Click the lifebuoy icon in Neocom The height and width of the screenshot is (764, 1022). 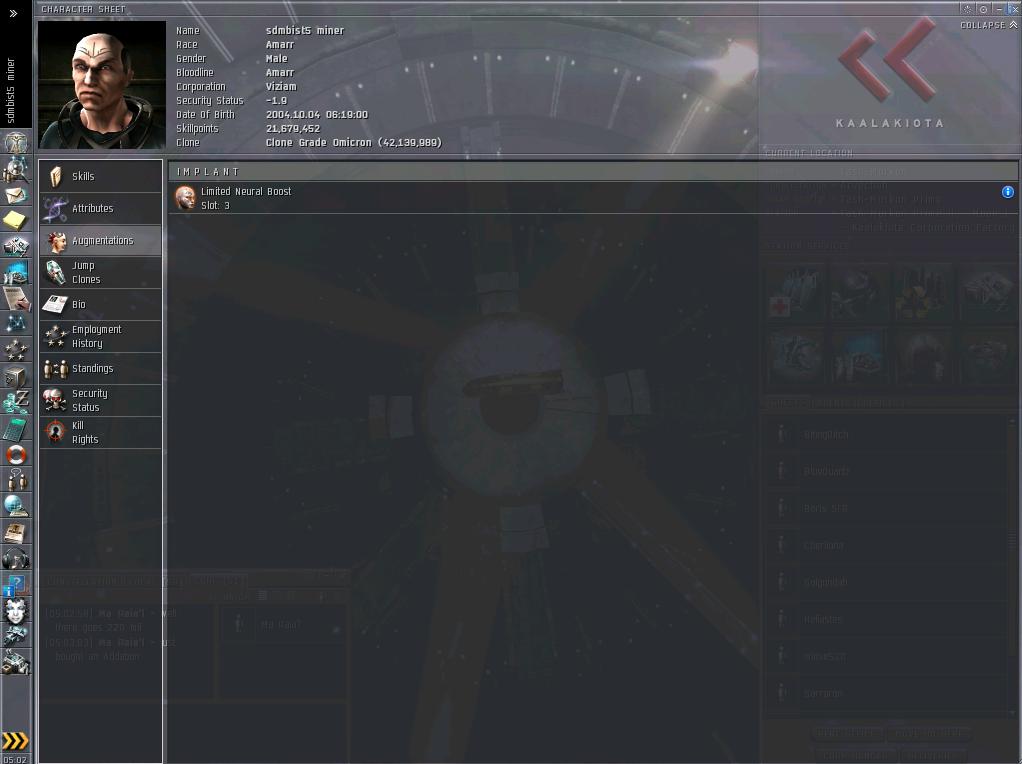click(x=15, y=454)
